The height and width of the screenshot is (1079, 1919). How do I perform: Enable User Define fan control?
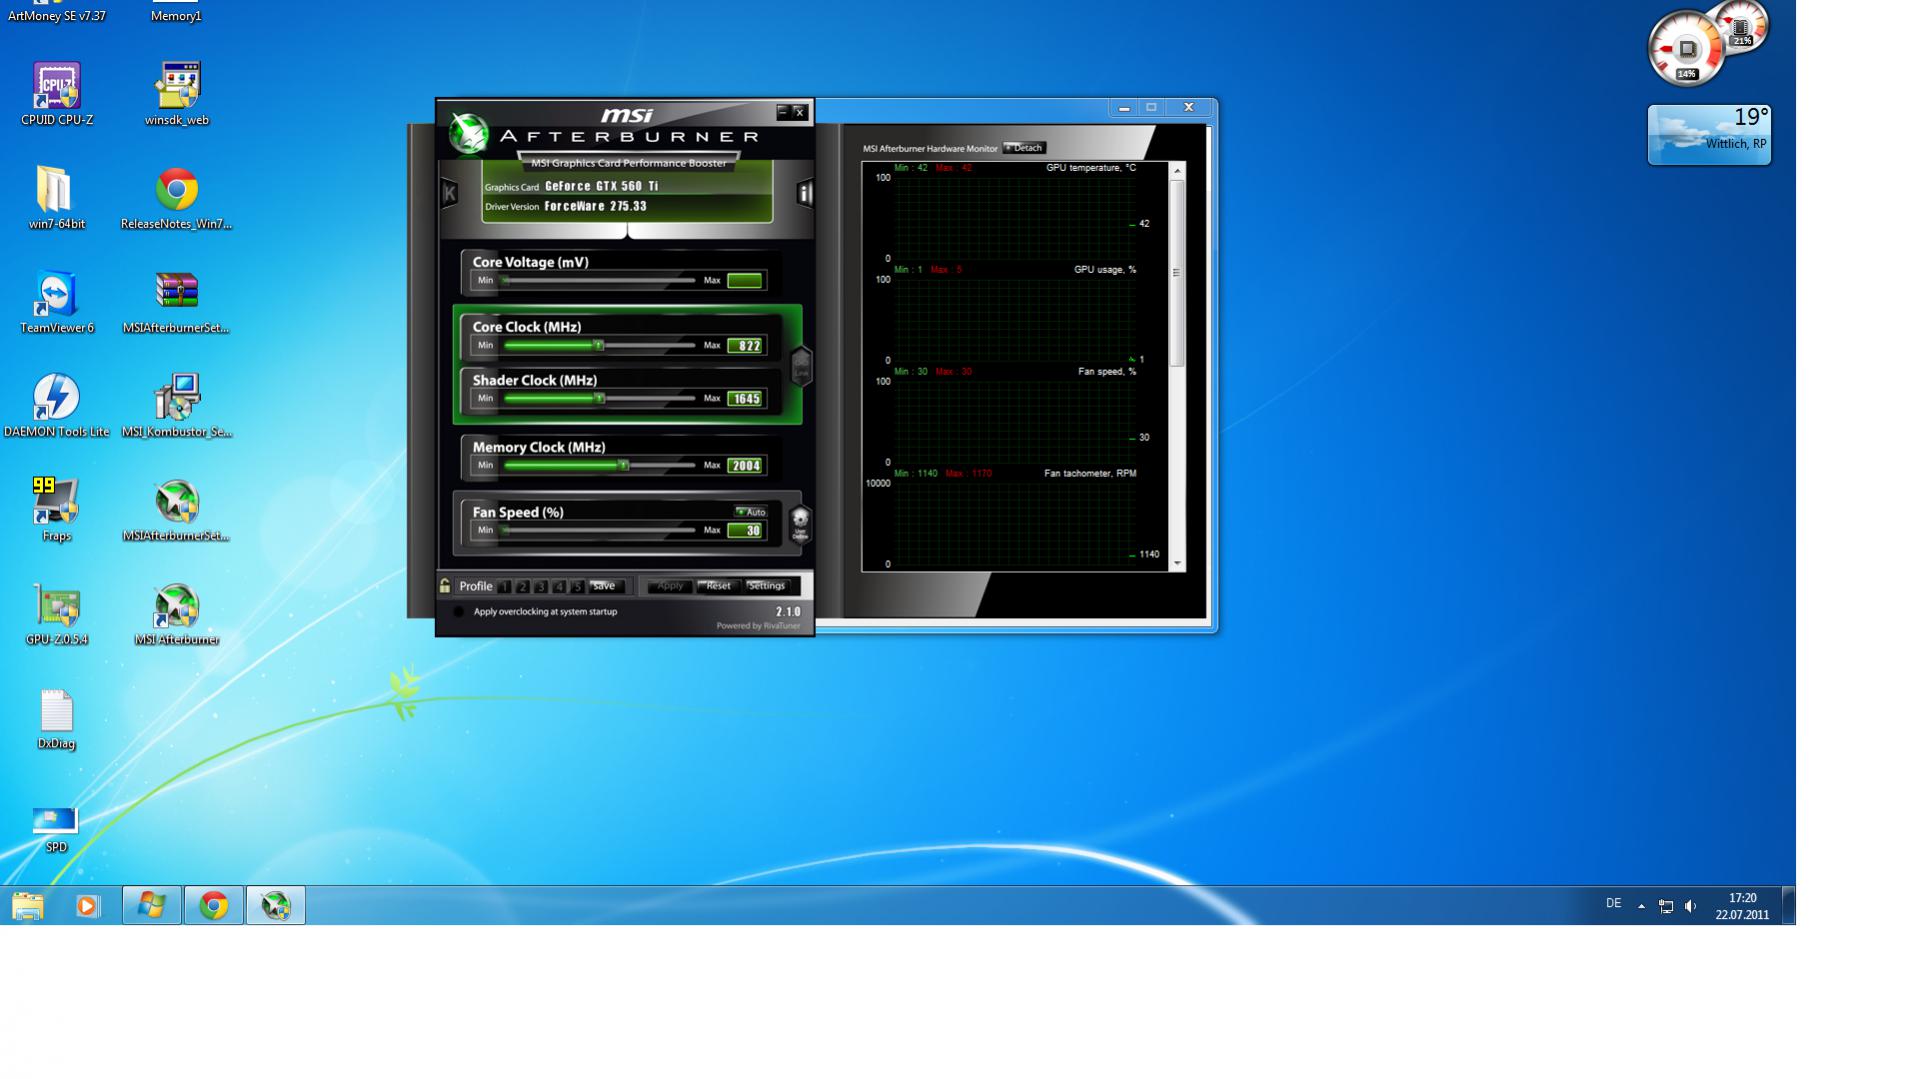800,523
